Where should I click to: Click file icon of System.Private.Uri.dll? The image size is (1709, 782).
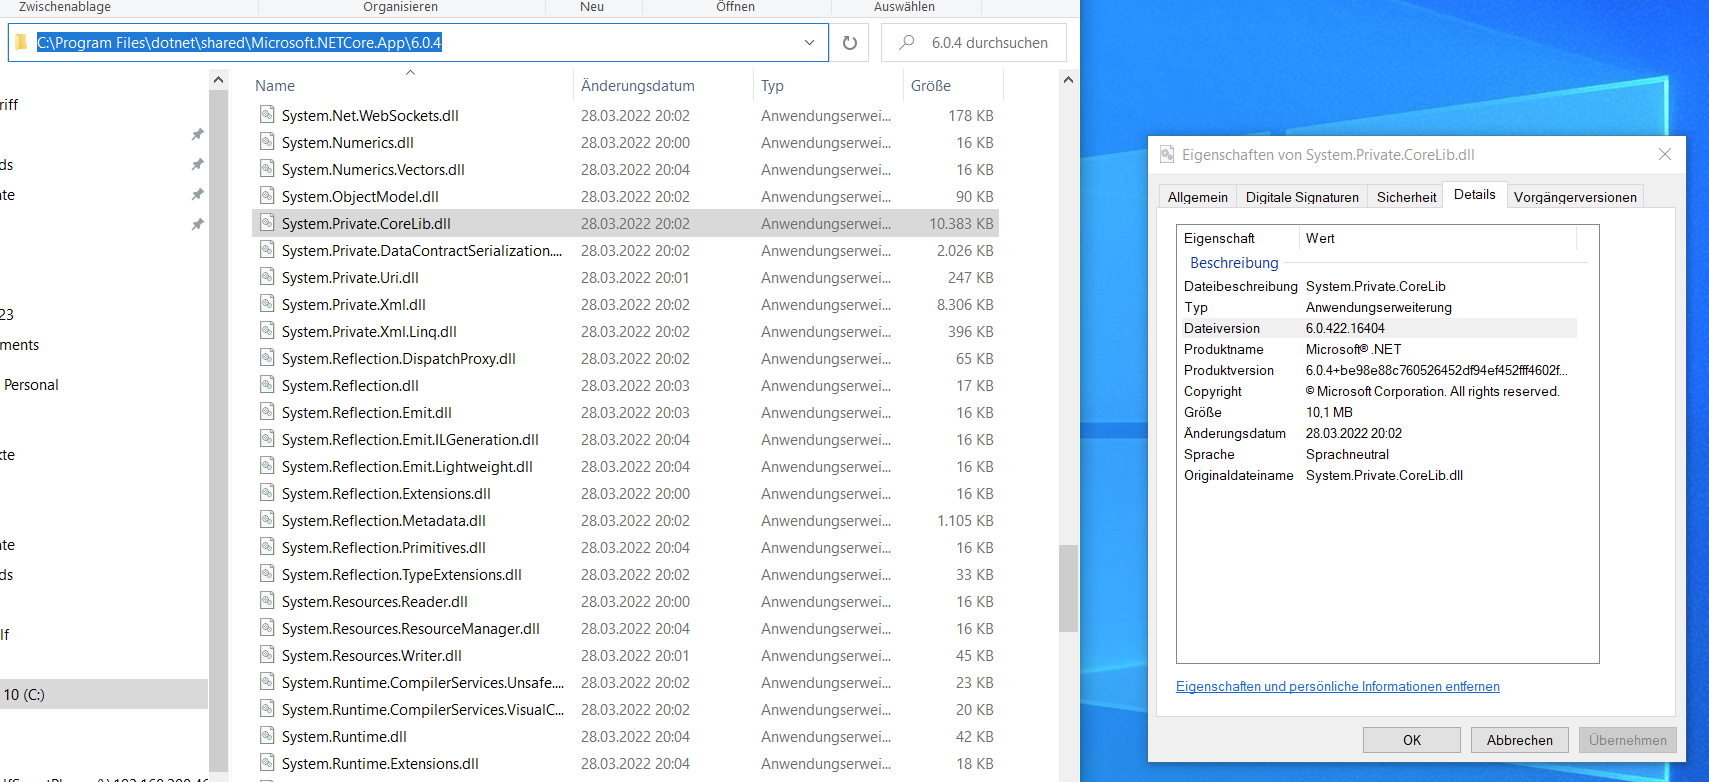pyautogui.click(x=267, y=277)
